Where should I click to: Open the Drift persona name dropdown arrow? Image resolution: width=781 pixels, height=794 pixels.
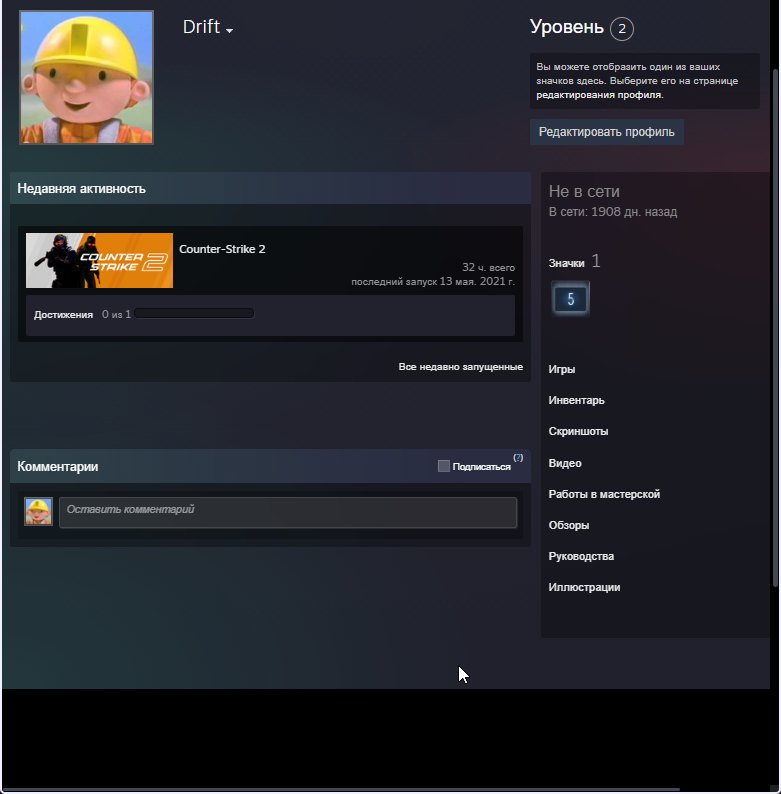click(x=229, y=31)
